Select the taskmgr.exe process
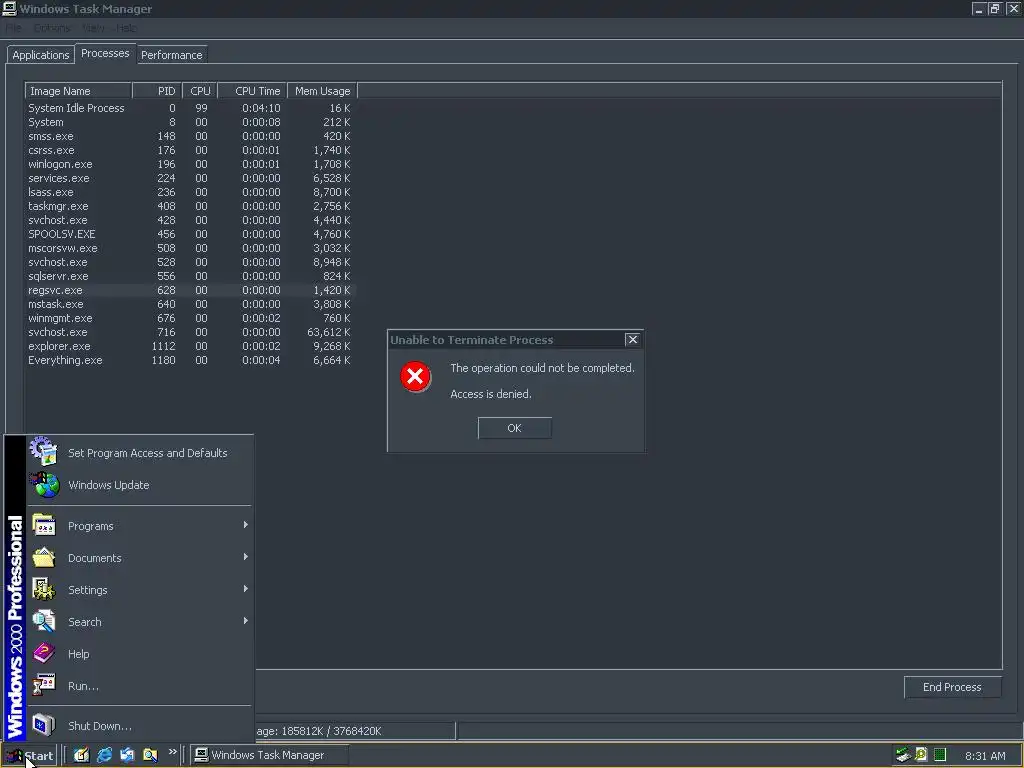Image resolution: width=1024 pixels, height=768 pixels. (189, 206)
